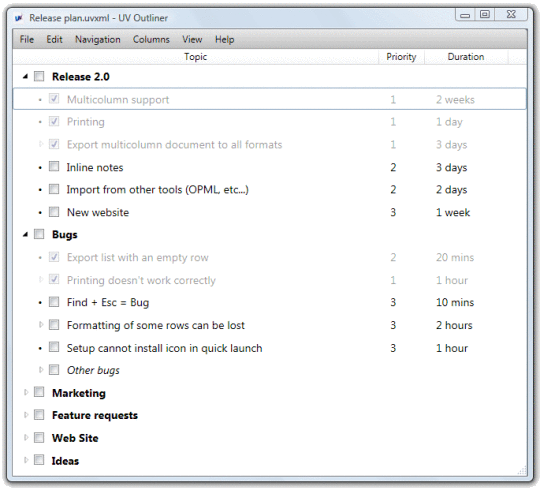Image resolution: width=540 pixels, height=490 pixels.
Task: Check Setup cannot install icon checkbox
Action: coord(54,347)
